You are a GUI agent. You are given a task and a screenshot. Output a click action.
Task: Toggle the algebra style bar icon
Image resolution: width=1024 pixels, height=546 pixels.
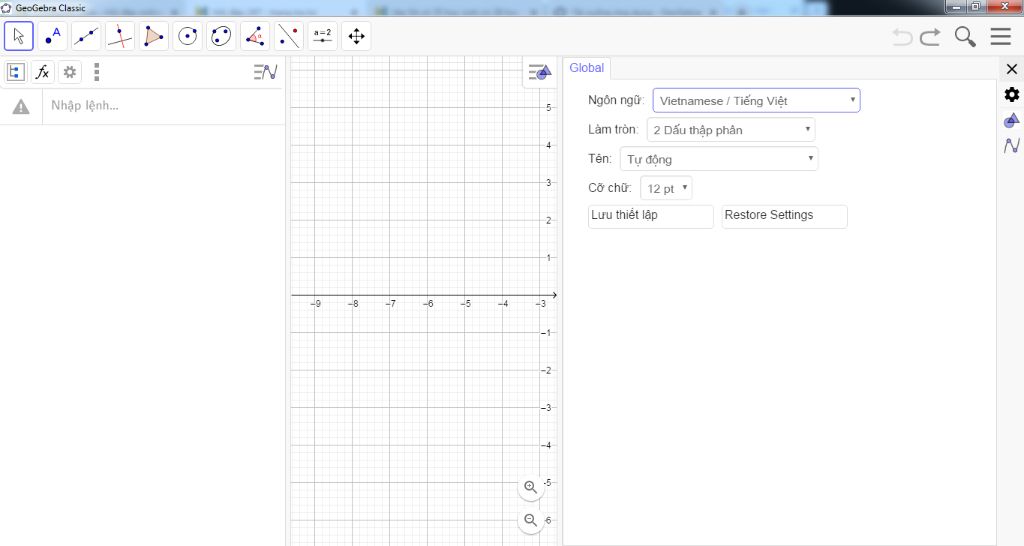(265, 72)
